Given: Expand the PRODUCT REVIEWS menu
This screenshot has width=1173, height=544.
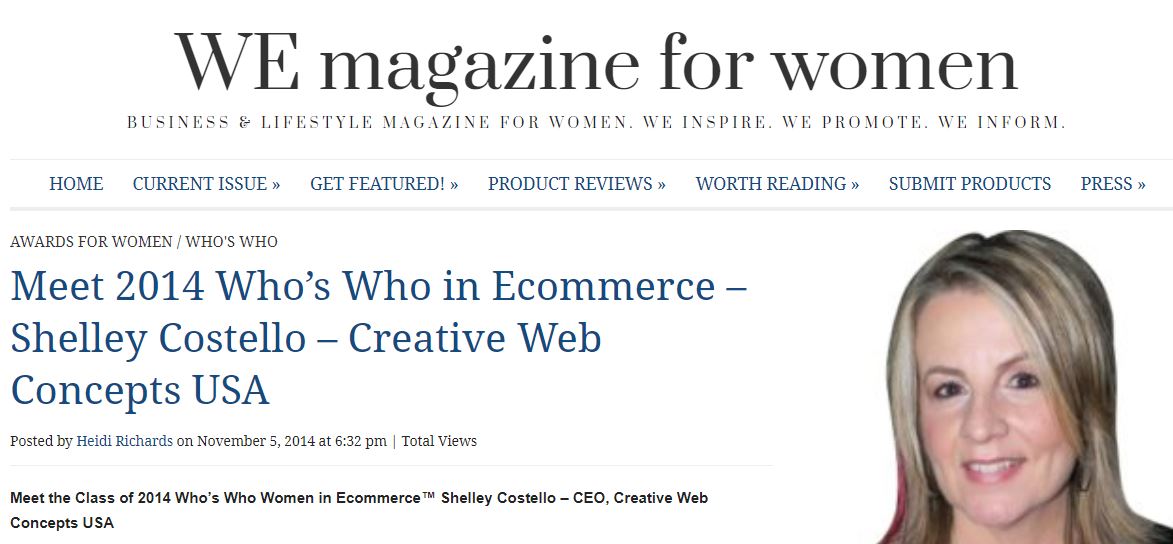Looking at the screenshot, I should 576,184.
